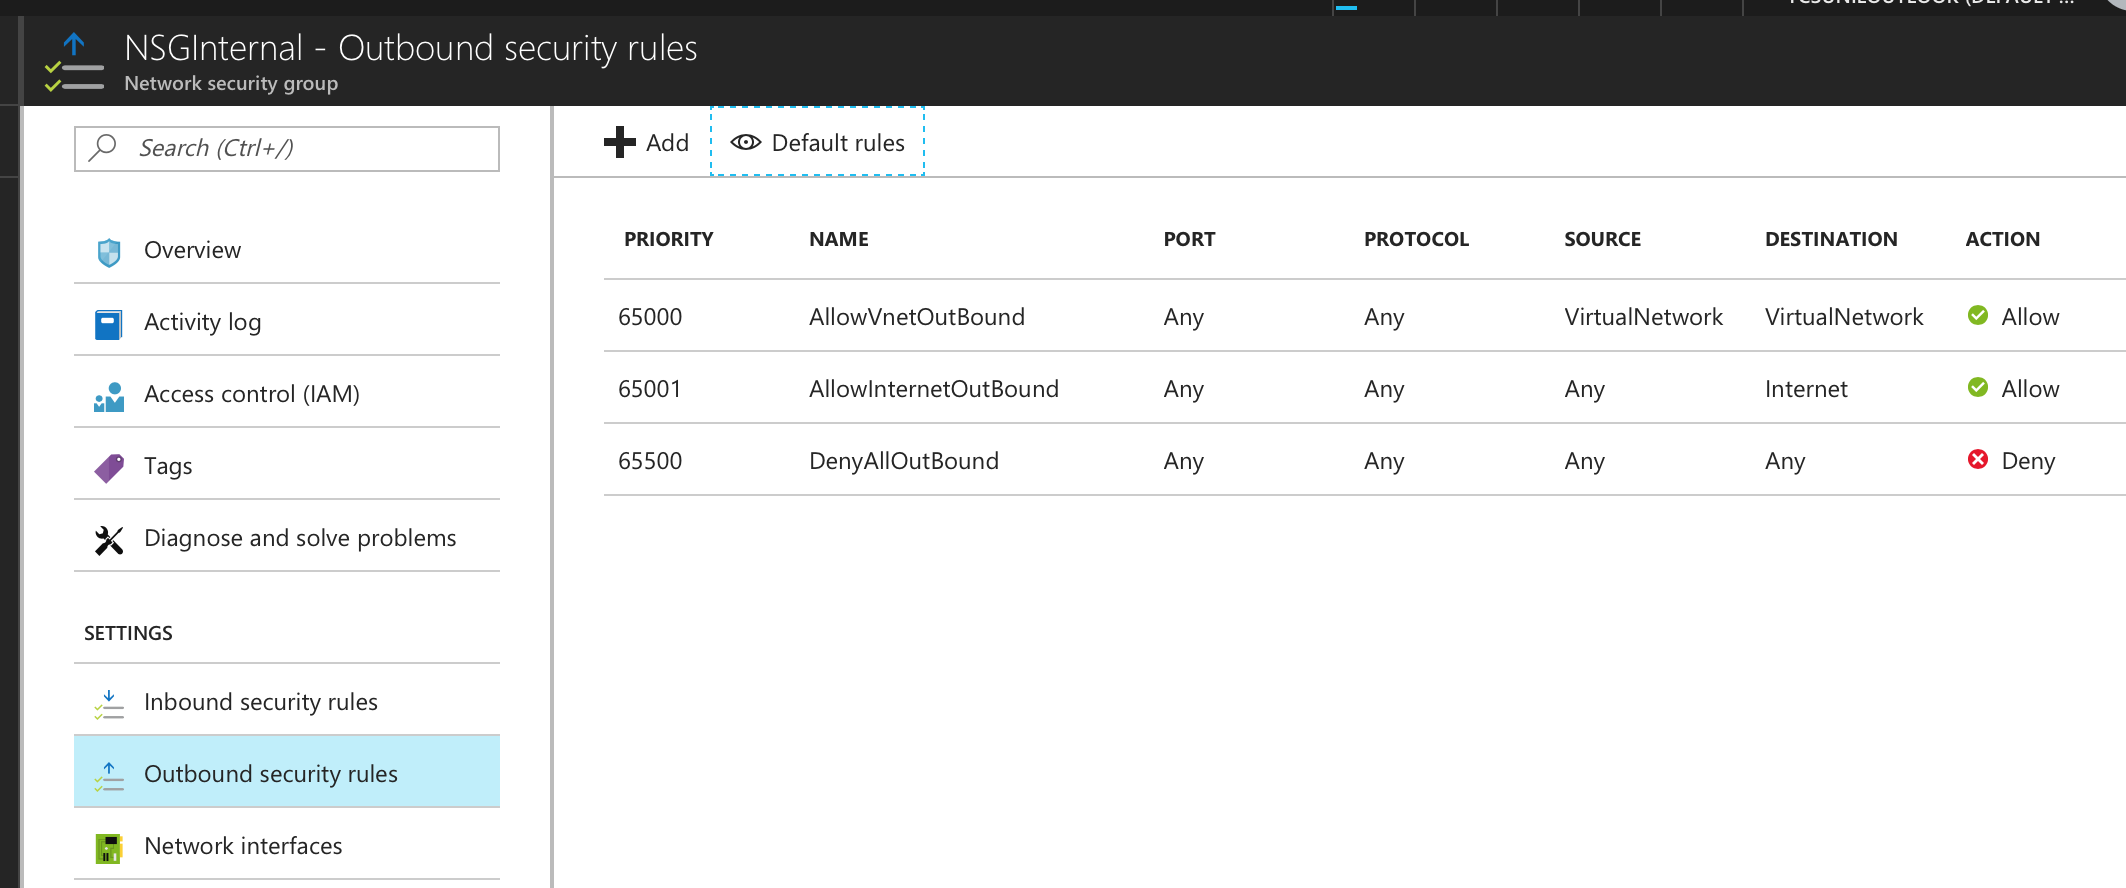Open the Overview menu item
The height and width of the screenshot is (888, 2126).
click(x=287, y=250)
